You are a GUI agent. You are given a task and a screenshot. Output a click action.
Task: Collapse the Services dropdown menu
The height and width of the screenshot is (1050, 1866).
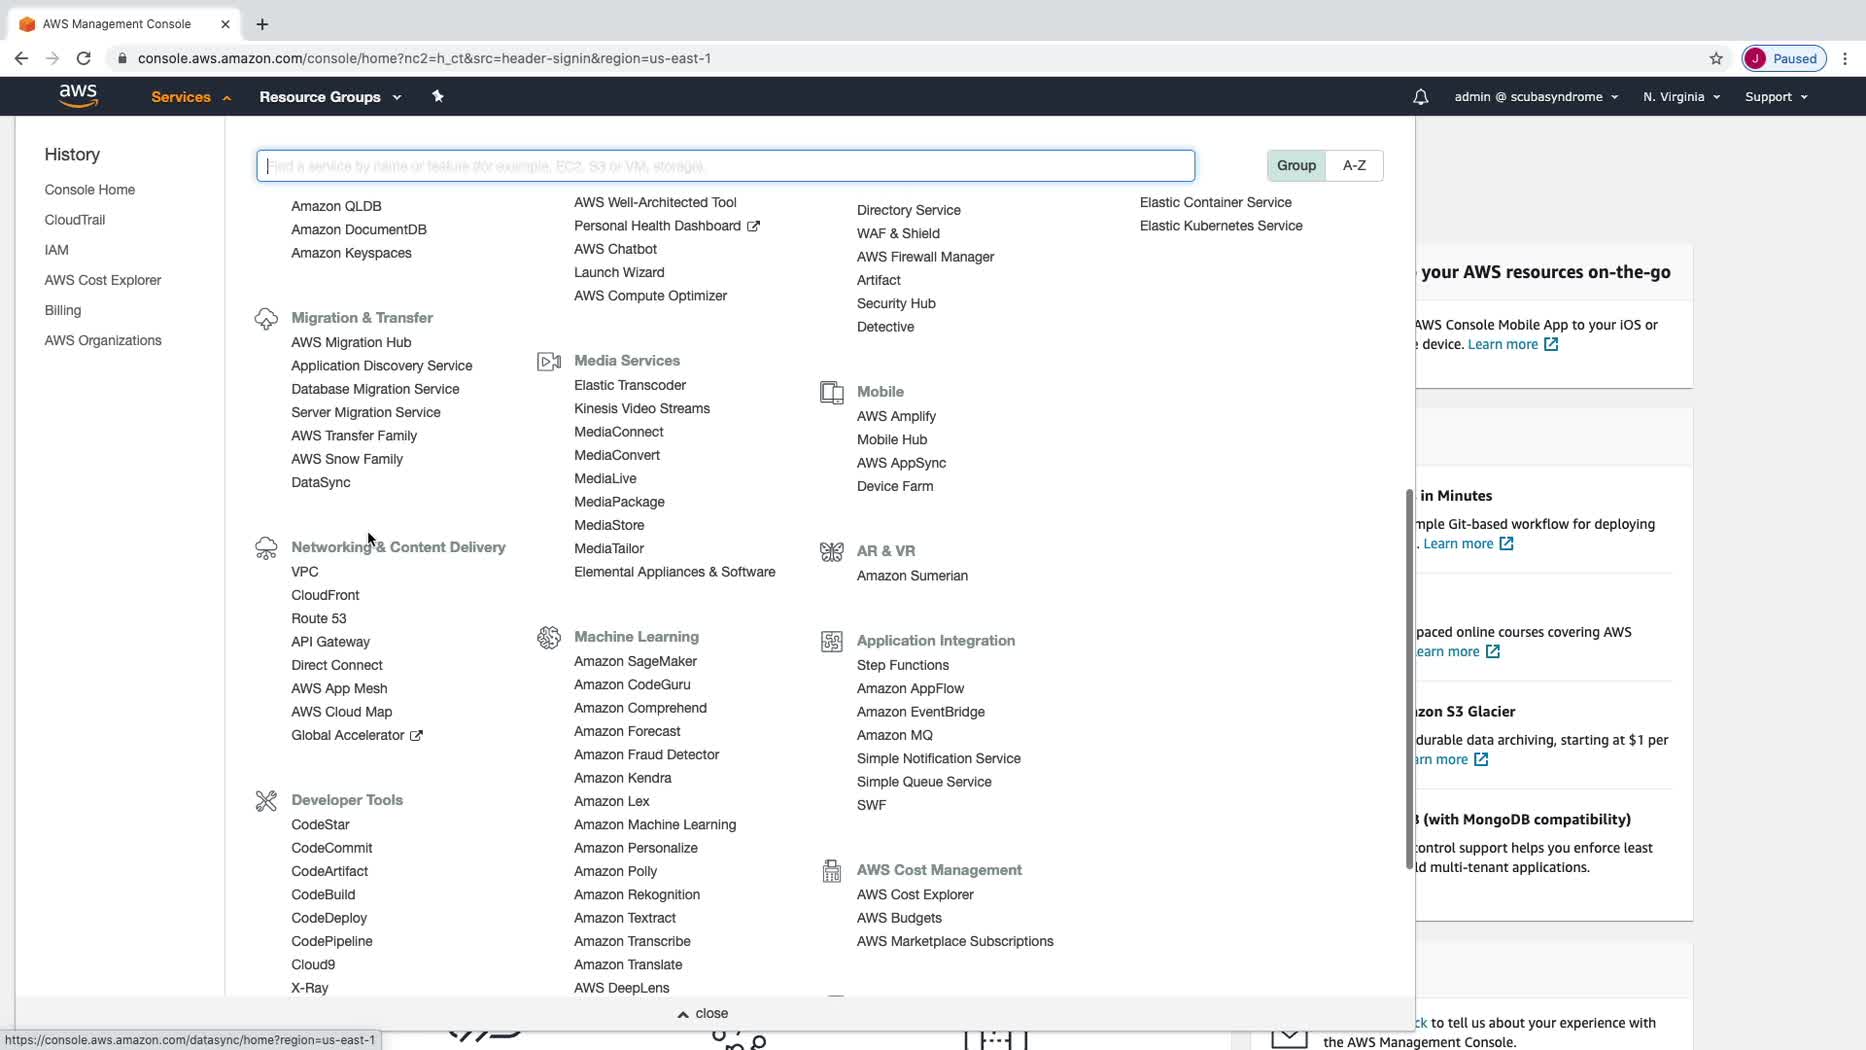pos(191,97)
